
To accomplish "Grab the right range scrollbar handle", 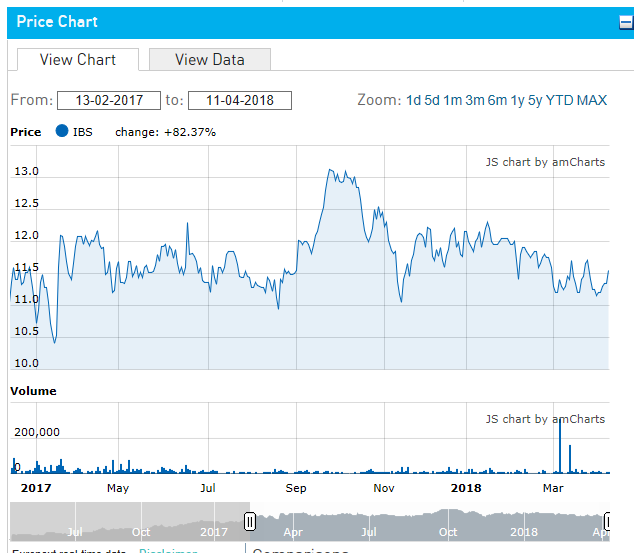I will pyautogui.click(x=607, y=521).
